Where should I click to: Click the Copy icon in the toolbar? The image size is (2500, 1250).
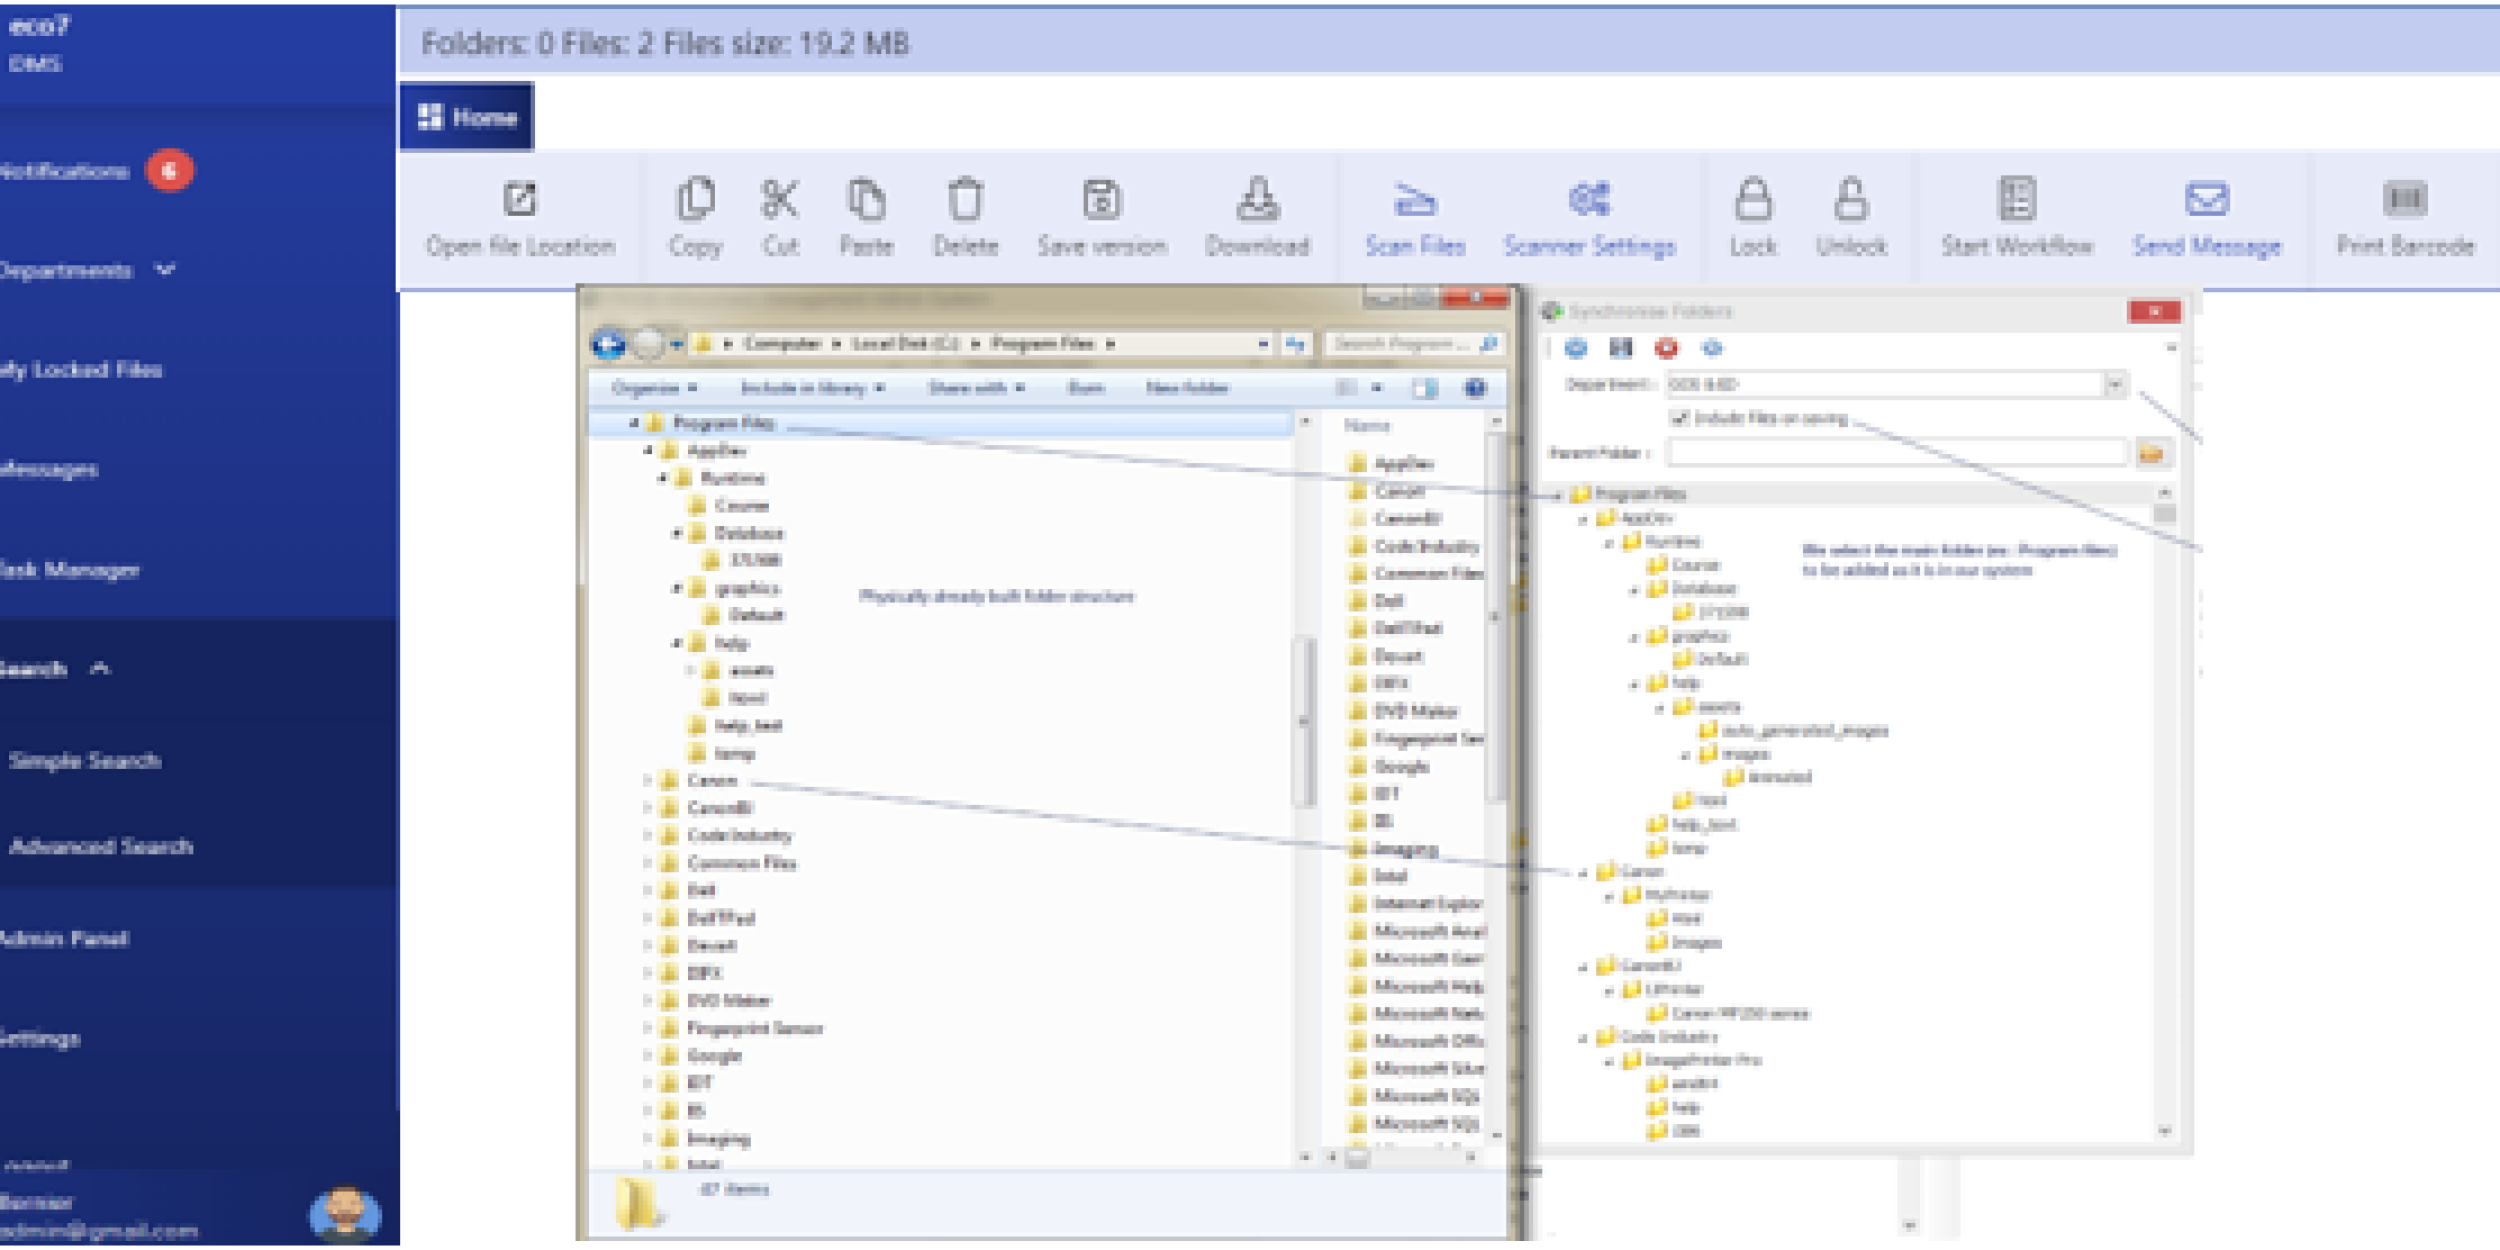coord(695,199)
